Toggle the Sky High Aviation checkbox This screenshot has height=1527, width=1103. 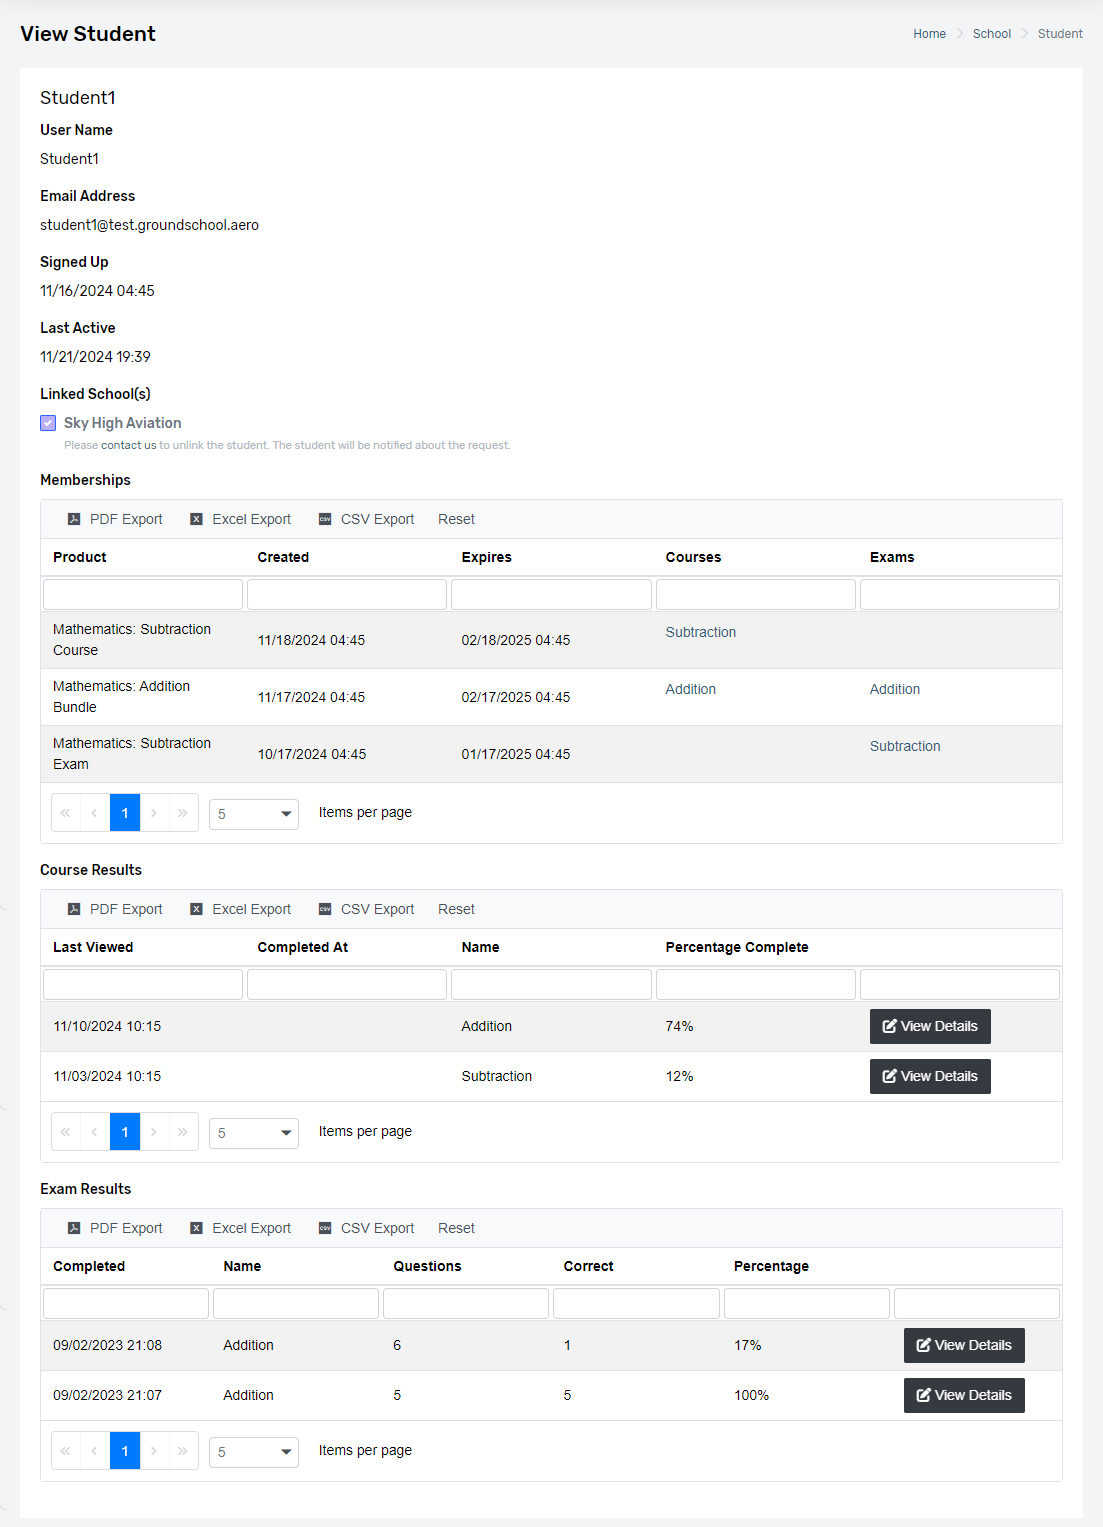pos(48,423)
